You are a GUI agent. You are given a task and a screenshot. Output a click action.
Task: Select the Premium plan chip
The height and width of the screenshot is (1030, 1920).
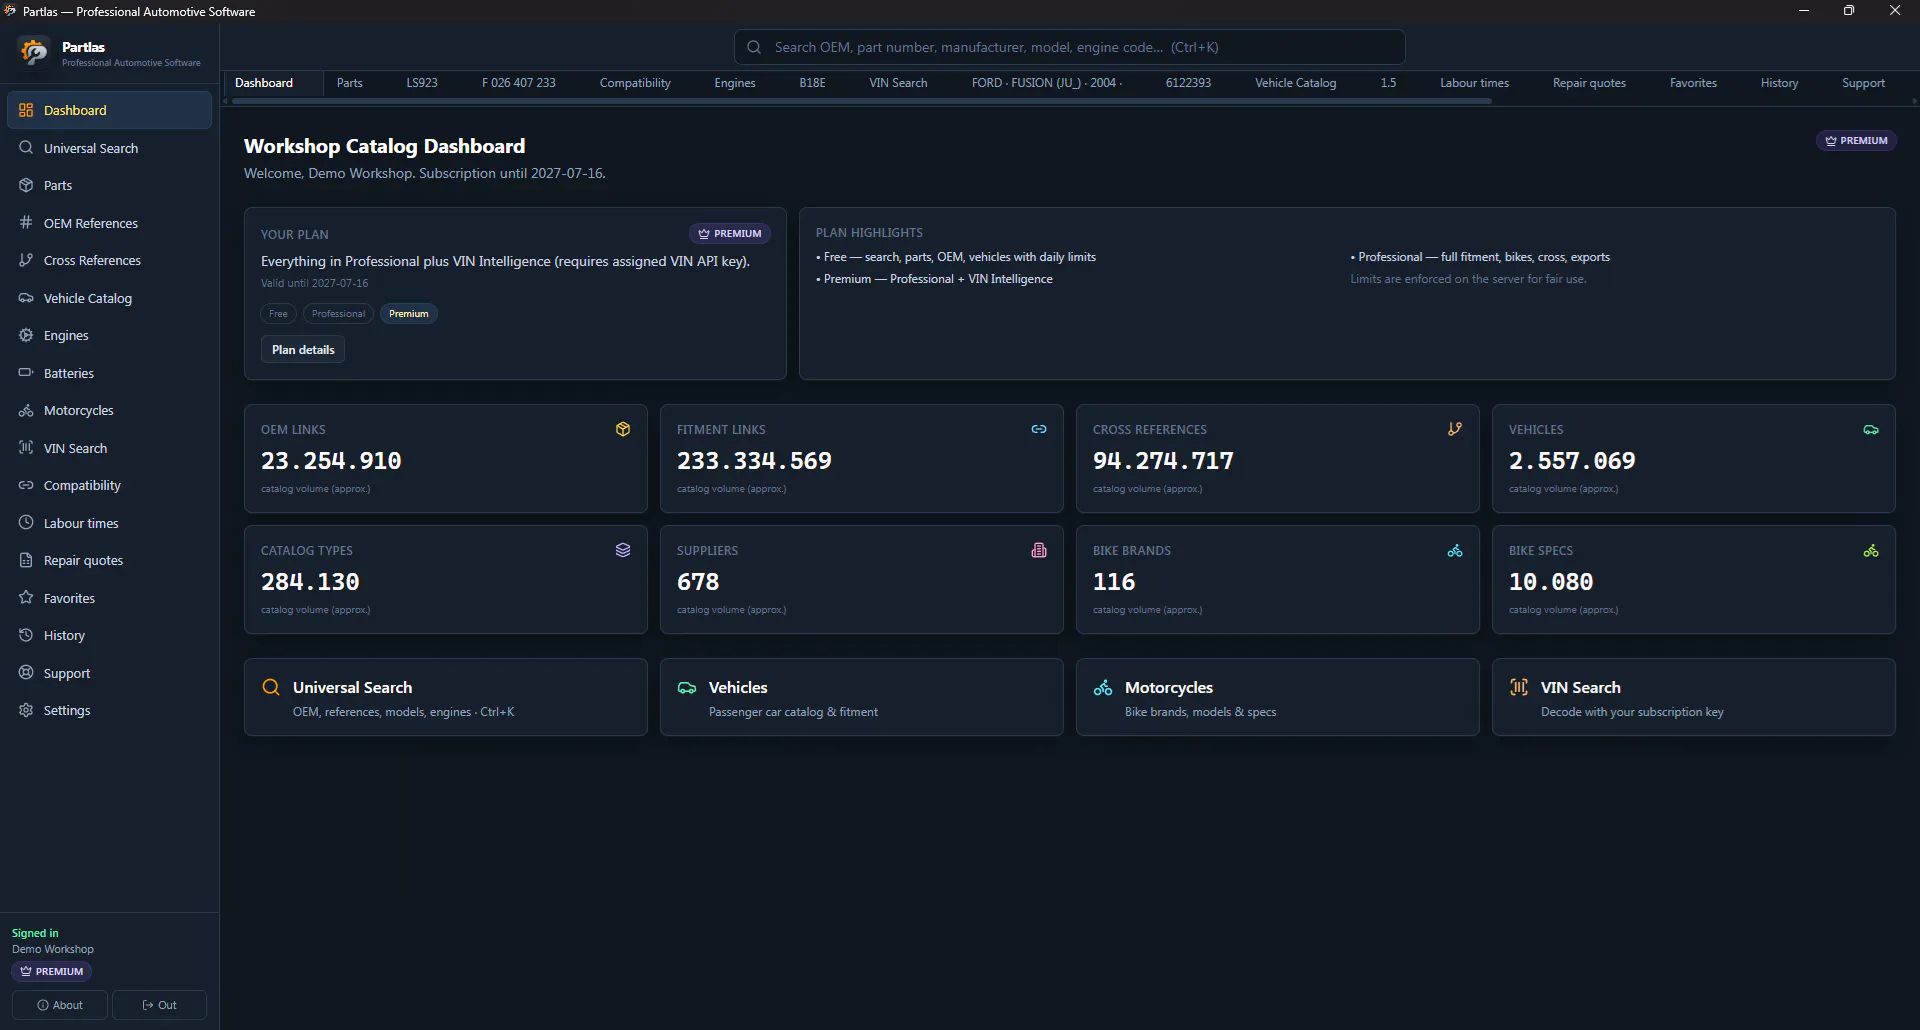coord(408,314)
